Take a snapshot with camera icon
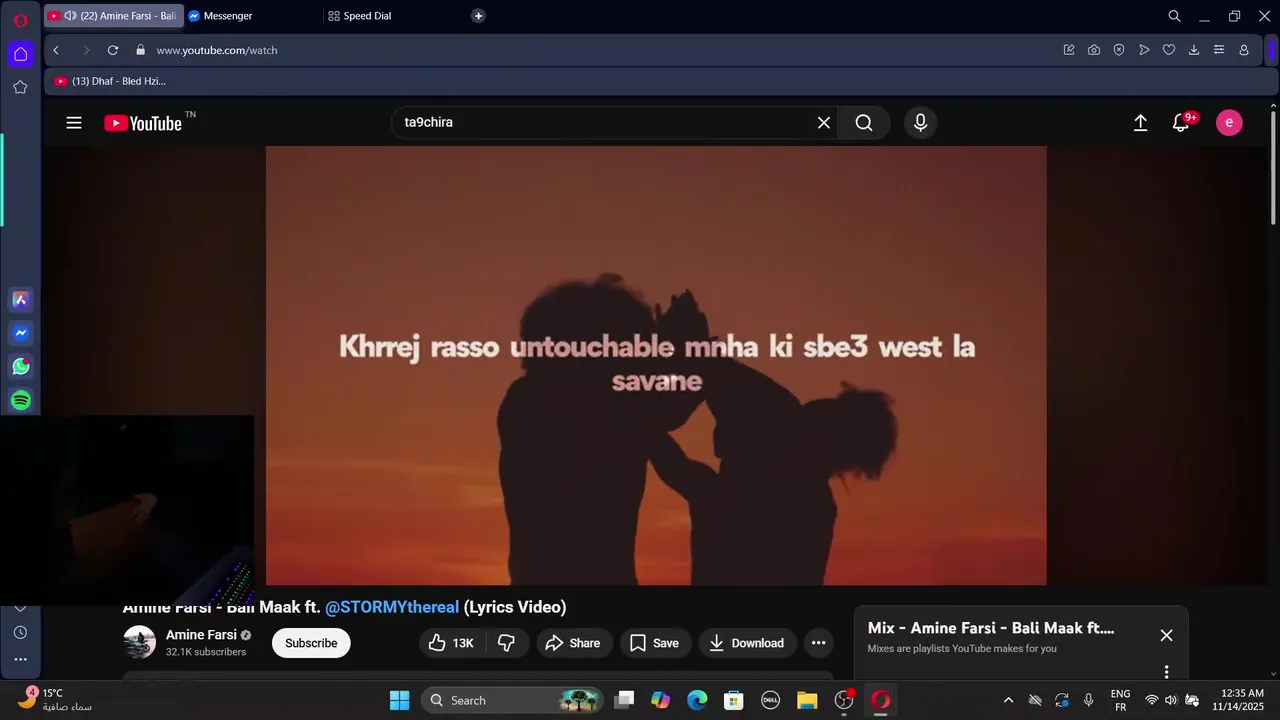 1094,50
